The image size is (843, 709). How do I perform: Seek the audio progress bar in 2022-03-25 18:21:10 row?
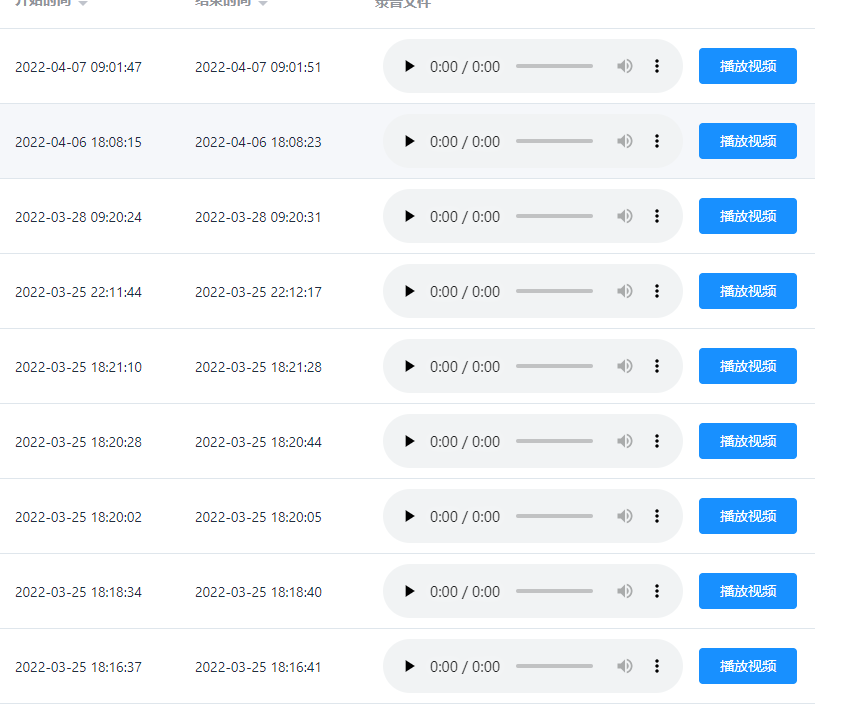point(554,366)
